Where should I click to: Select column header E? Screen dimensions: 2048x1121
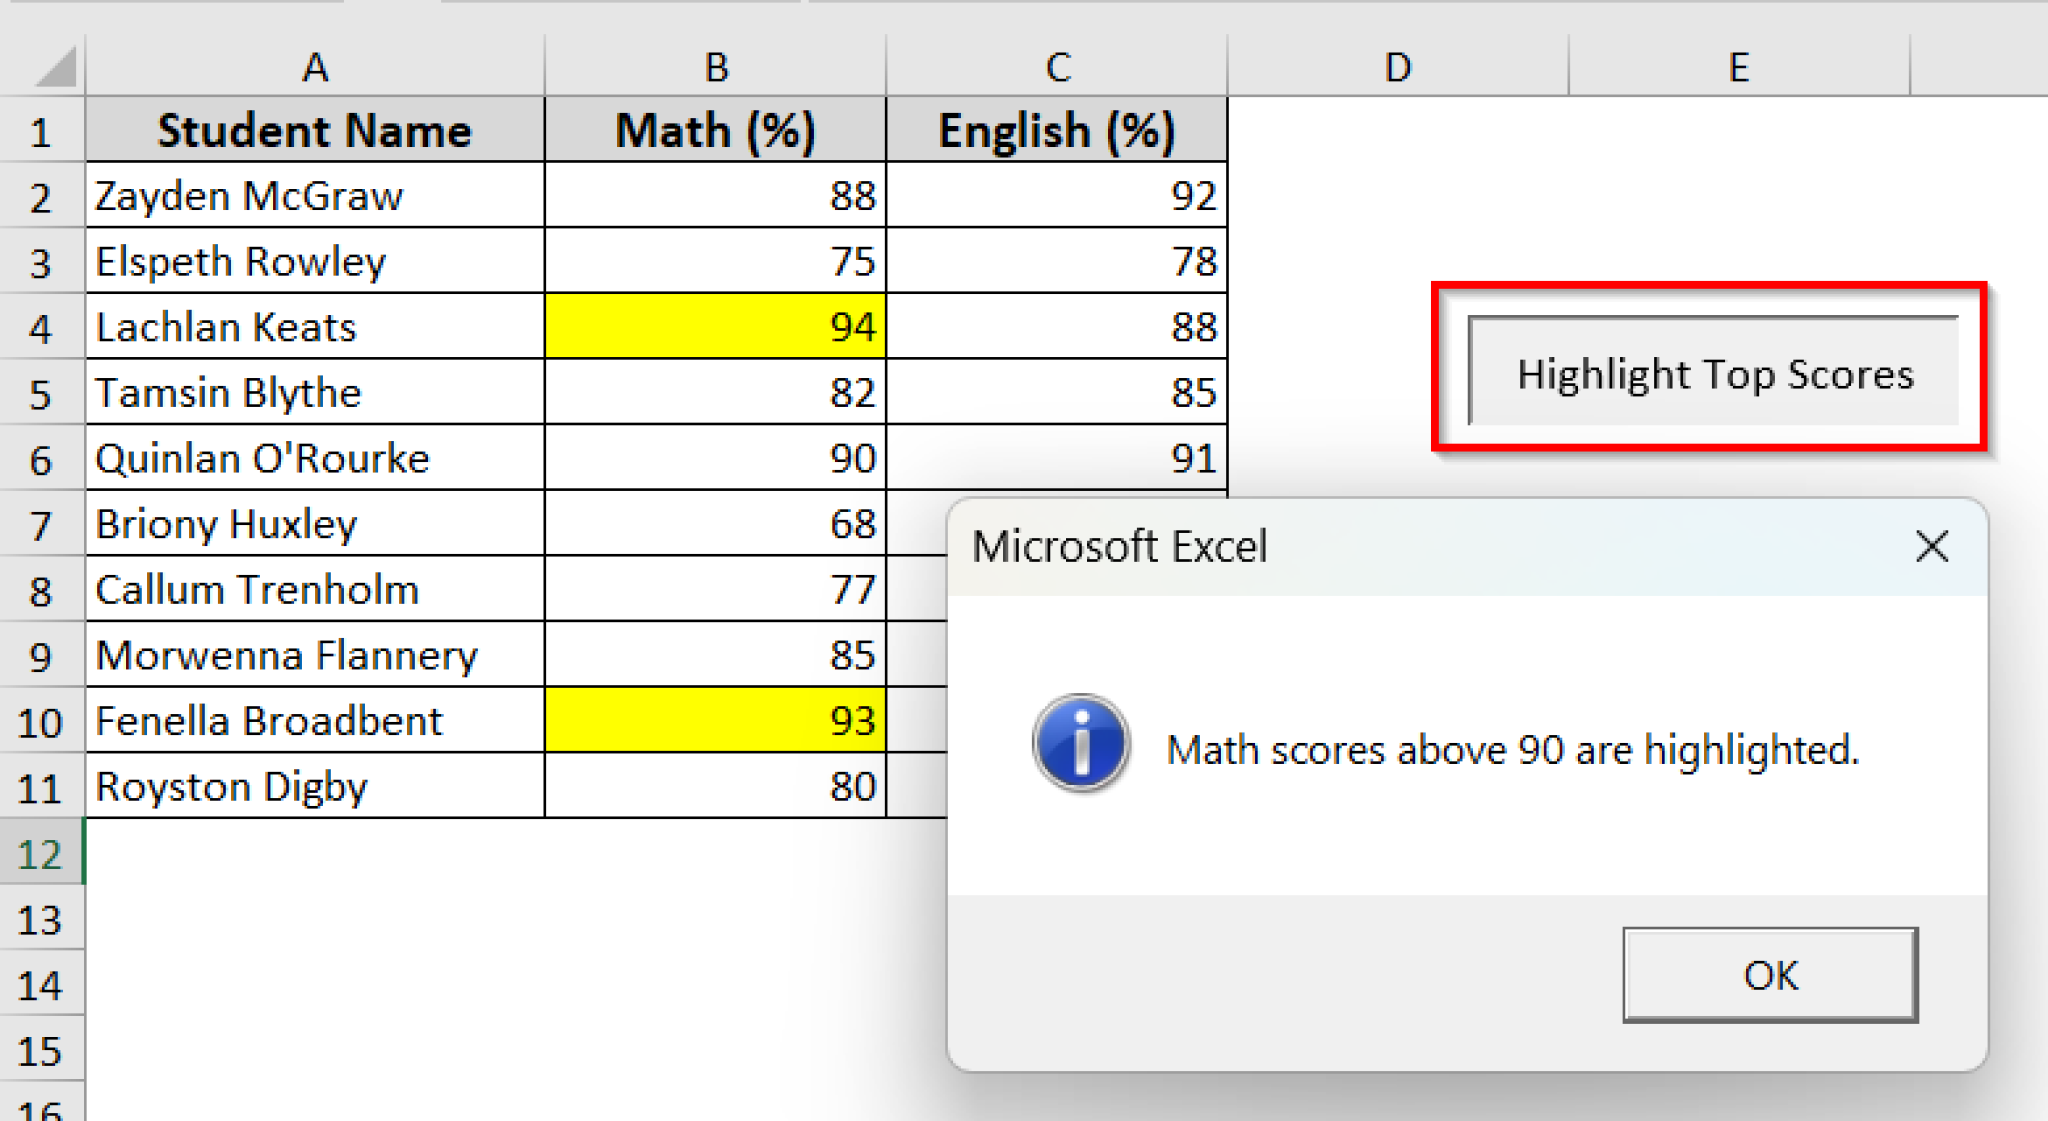1738,66
